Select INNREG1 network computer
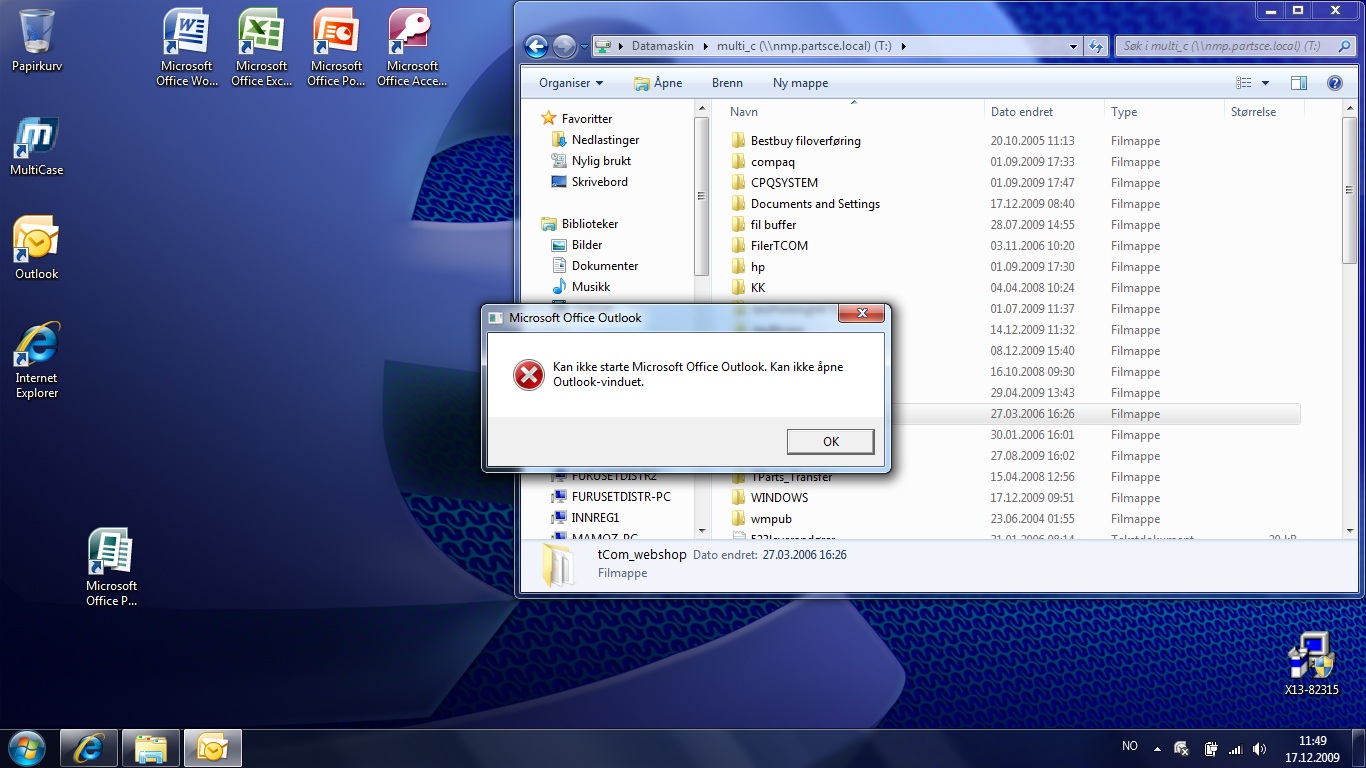This screenshot has width=1366, height=768. click(x=585, y=518)
